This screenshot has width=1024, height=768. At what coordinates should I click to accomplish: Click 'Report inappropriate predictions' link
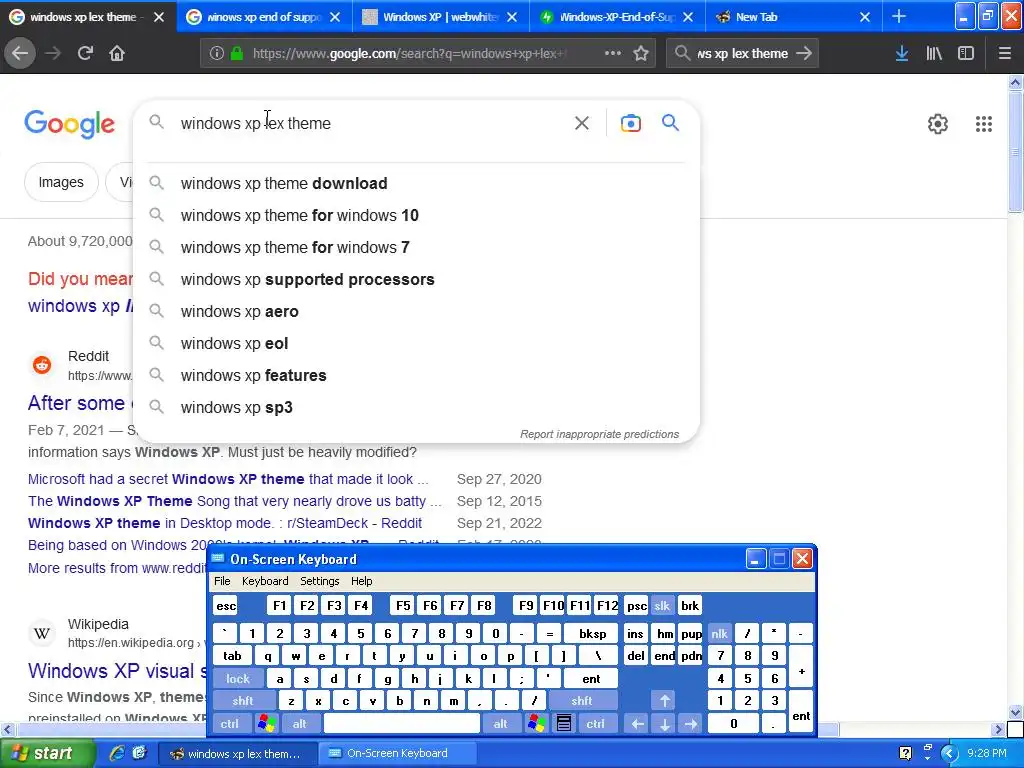point(600,434)
